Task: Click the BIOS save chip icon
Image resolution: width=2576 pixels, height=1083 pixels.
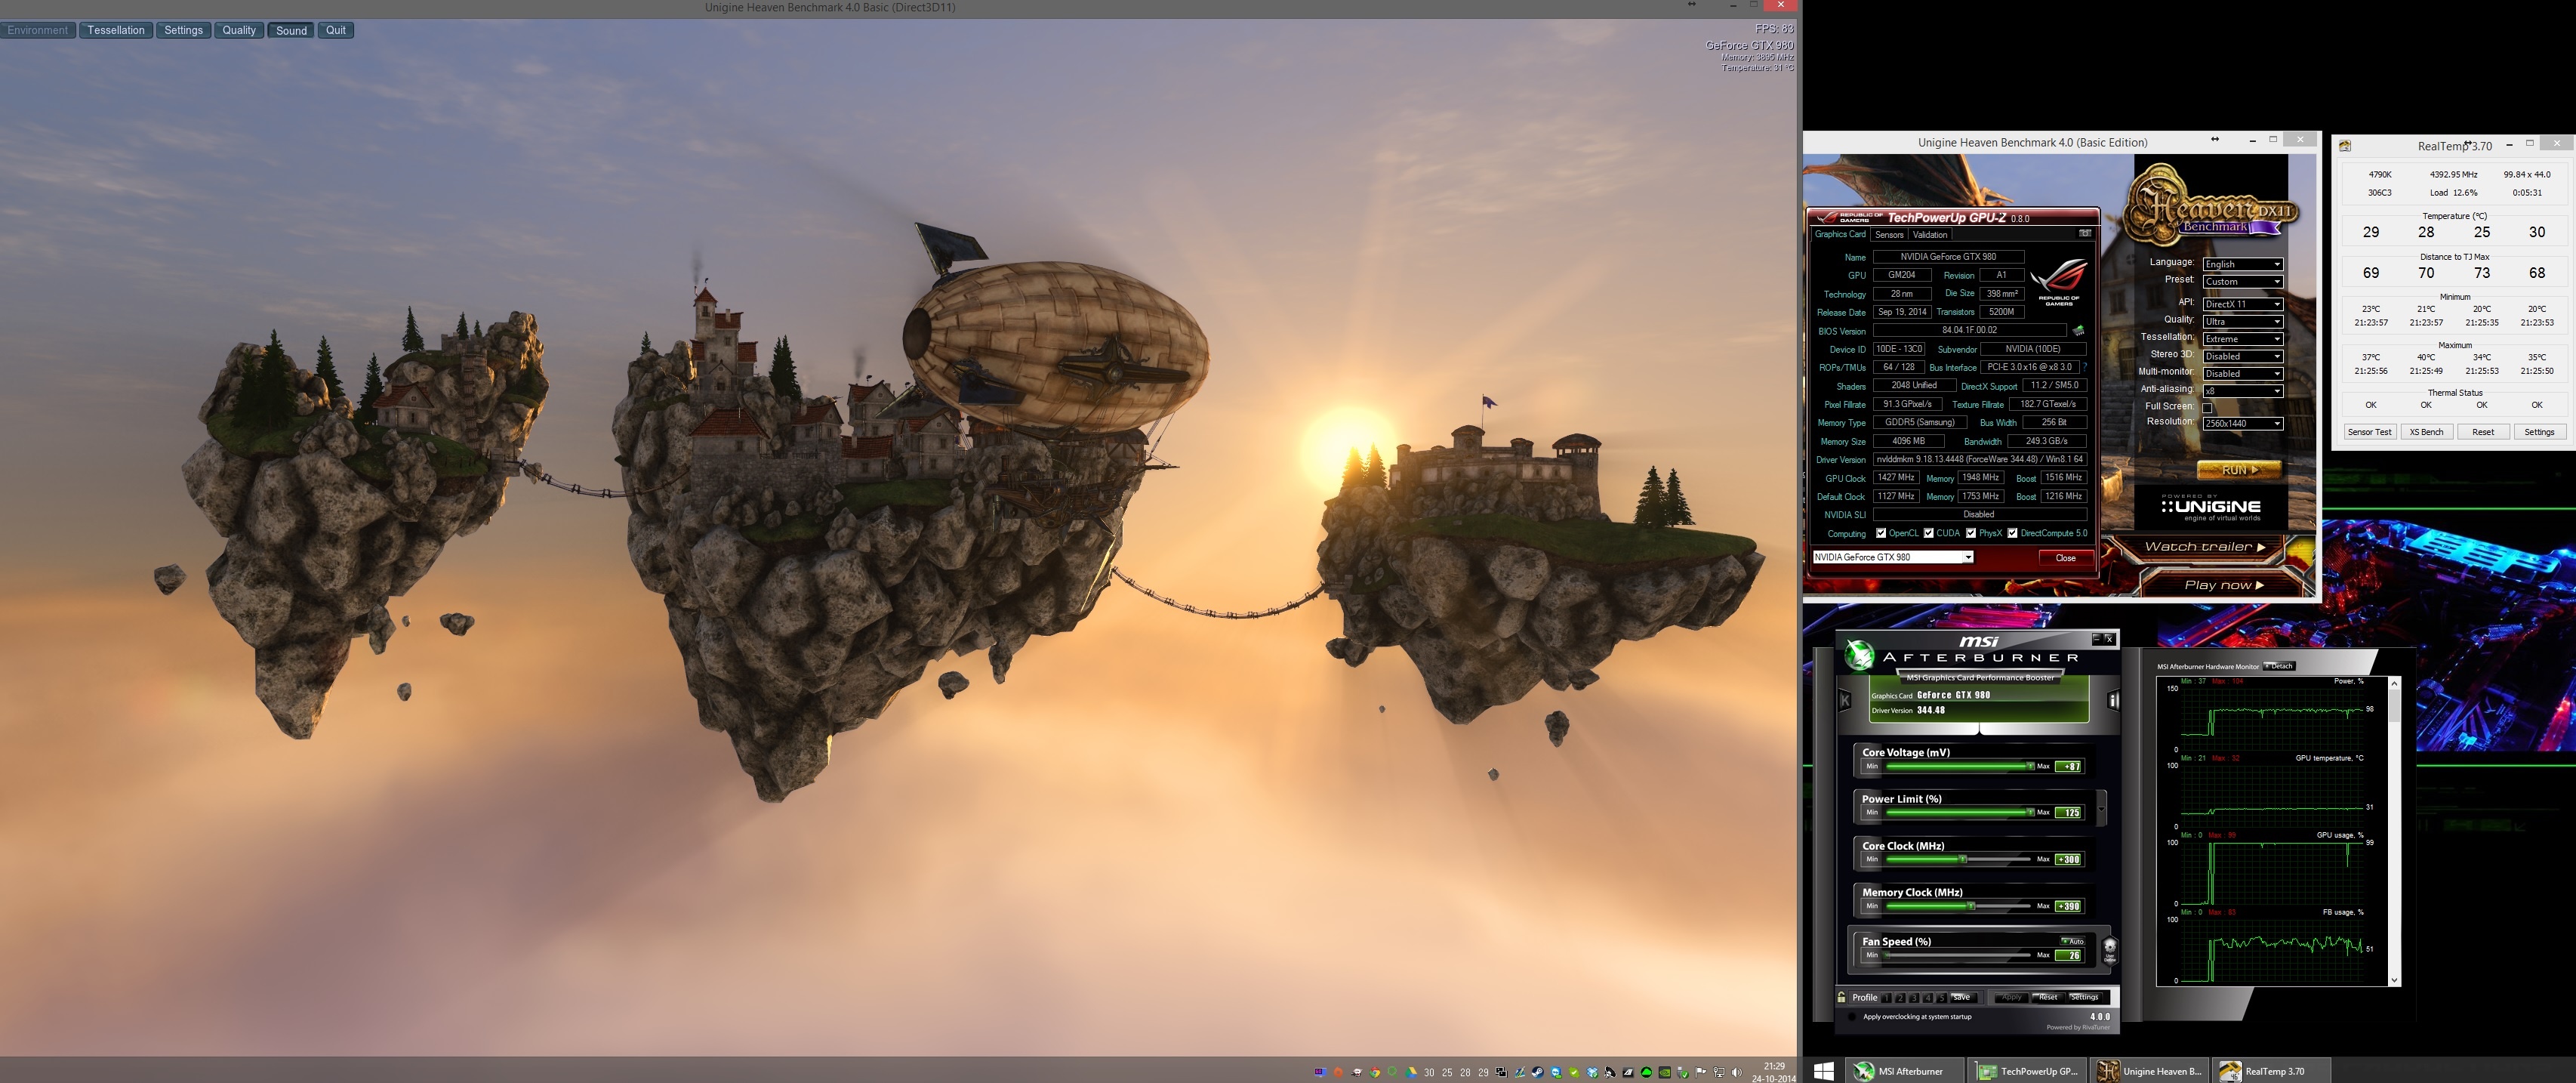Action: click(x=2078, y=330)
